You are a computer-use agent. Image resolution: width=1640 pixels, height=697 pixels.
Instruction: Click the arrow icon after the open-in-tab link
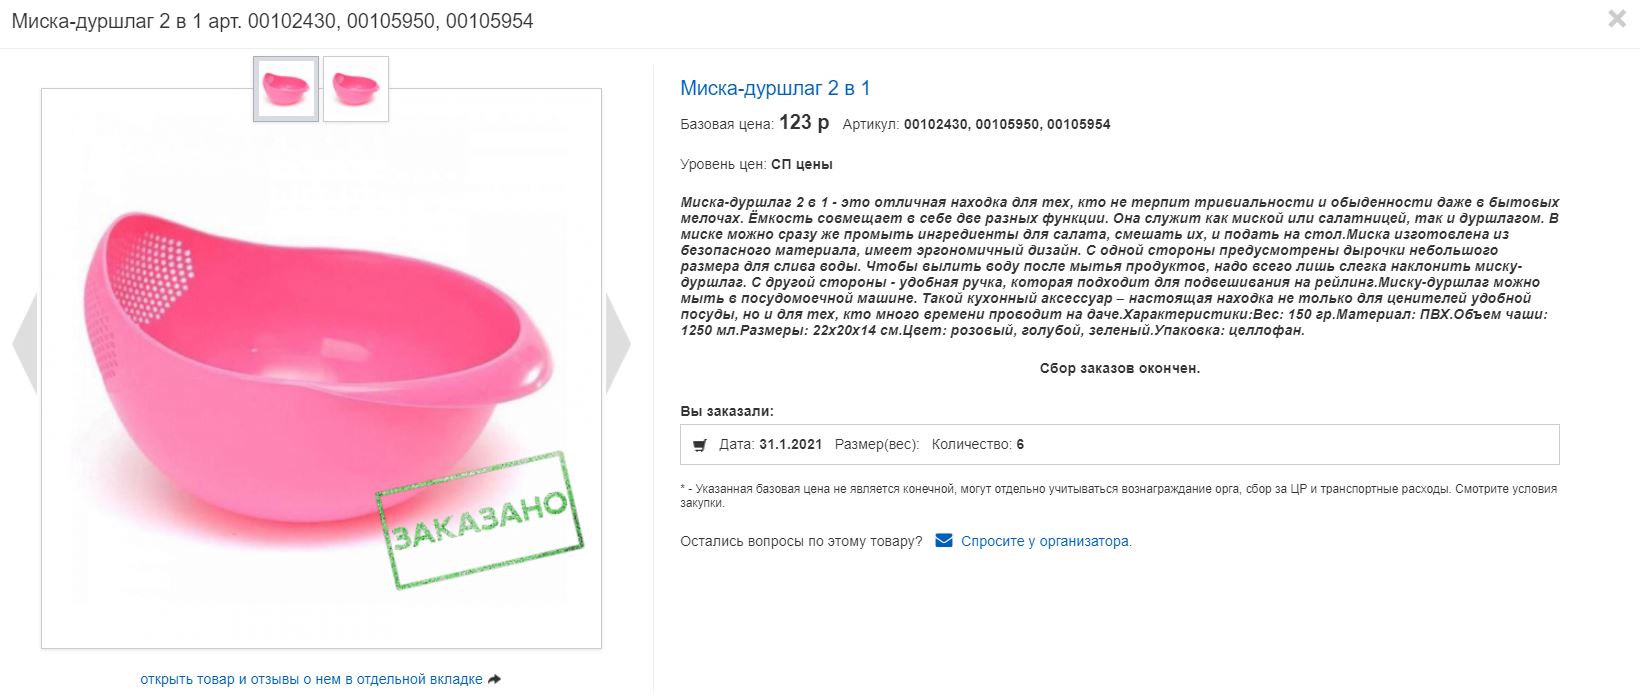point(494,679)
